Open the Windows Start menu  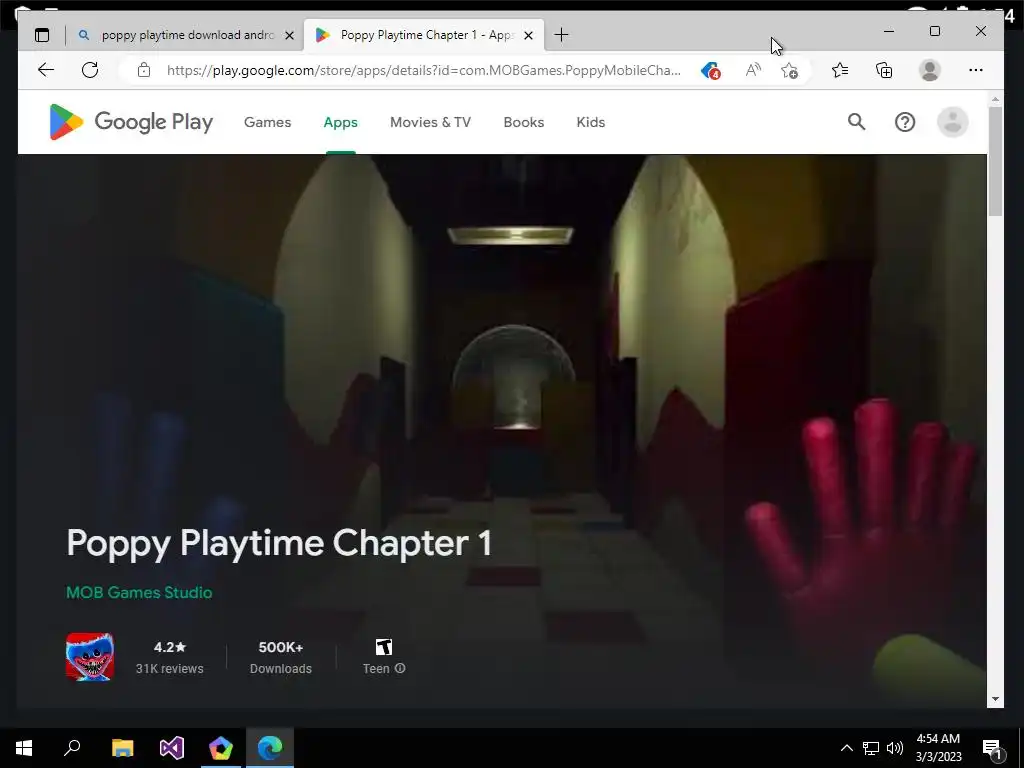click(x=24, y=748)
